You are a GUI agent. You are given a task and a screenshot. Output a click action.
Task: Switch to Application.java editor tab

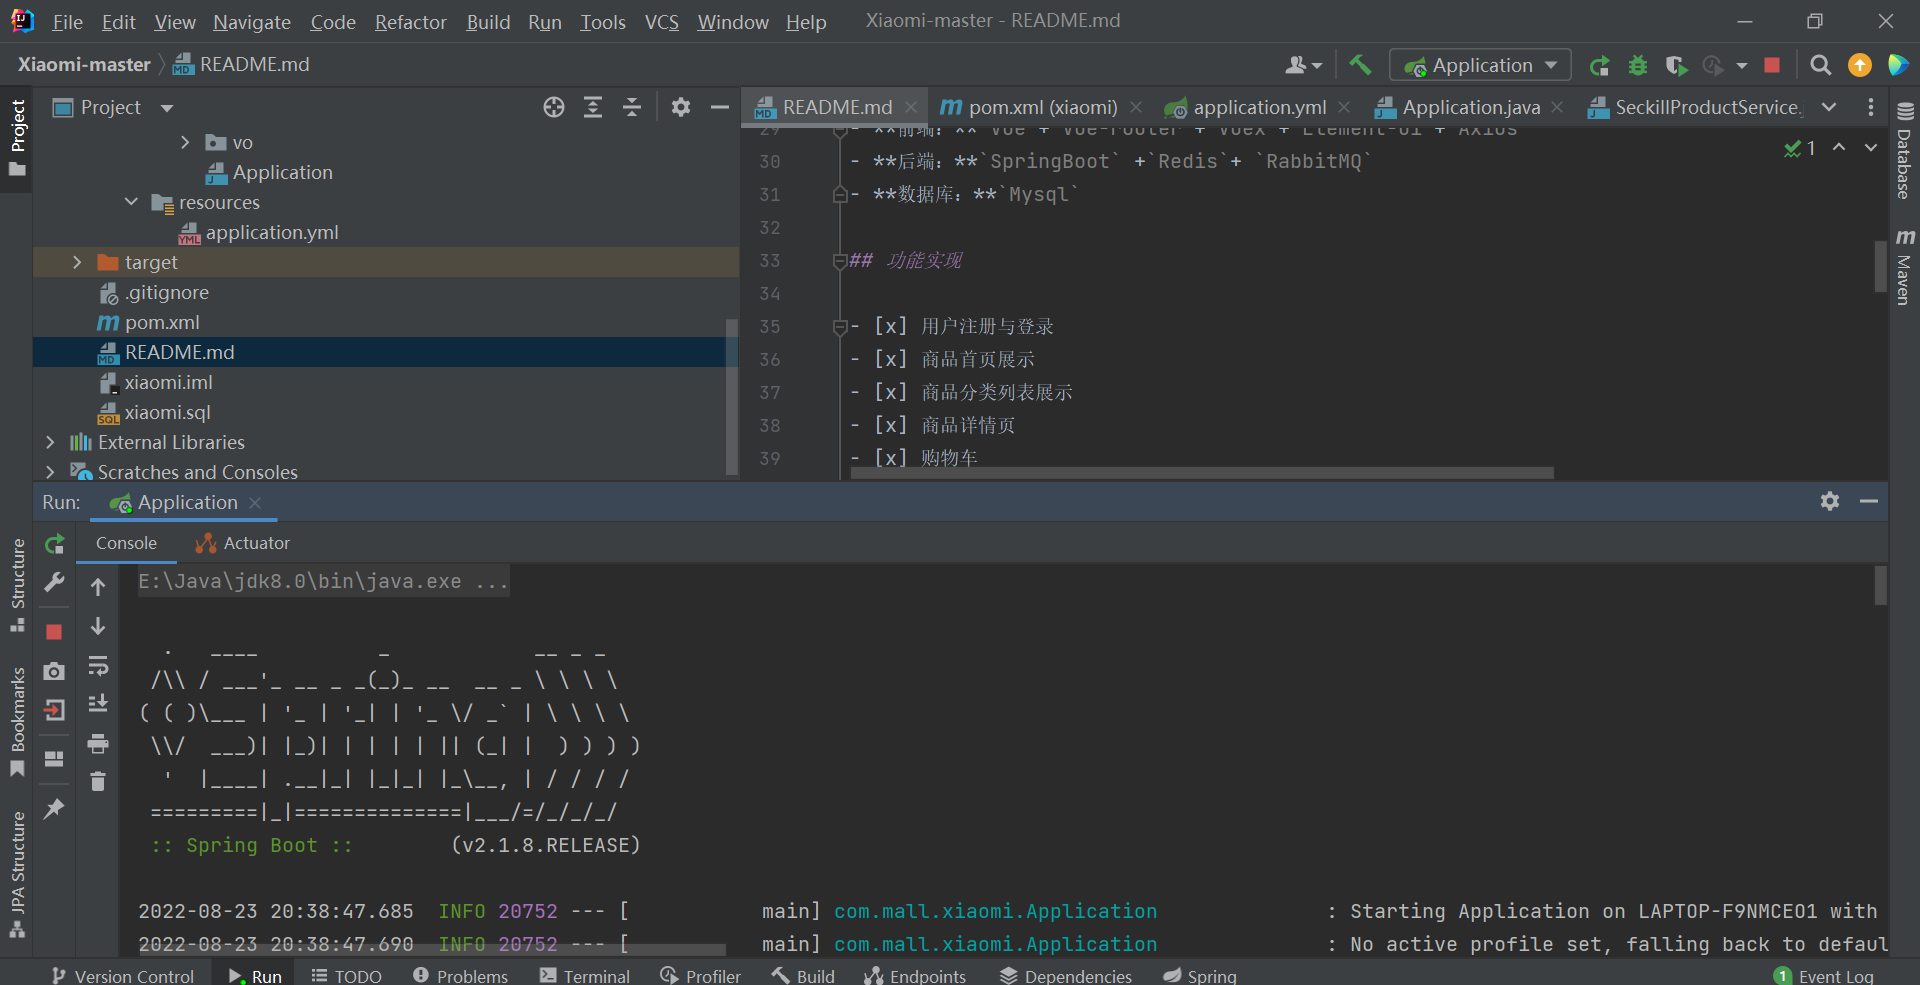click(x=1470, y=107)
